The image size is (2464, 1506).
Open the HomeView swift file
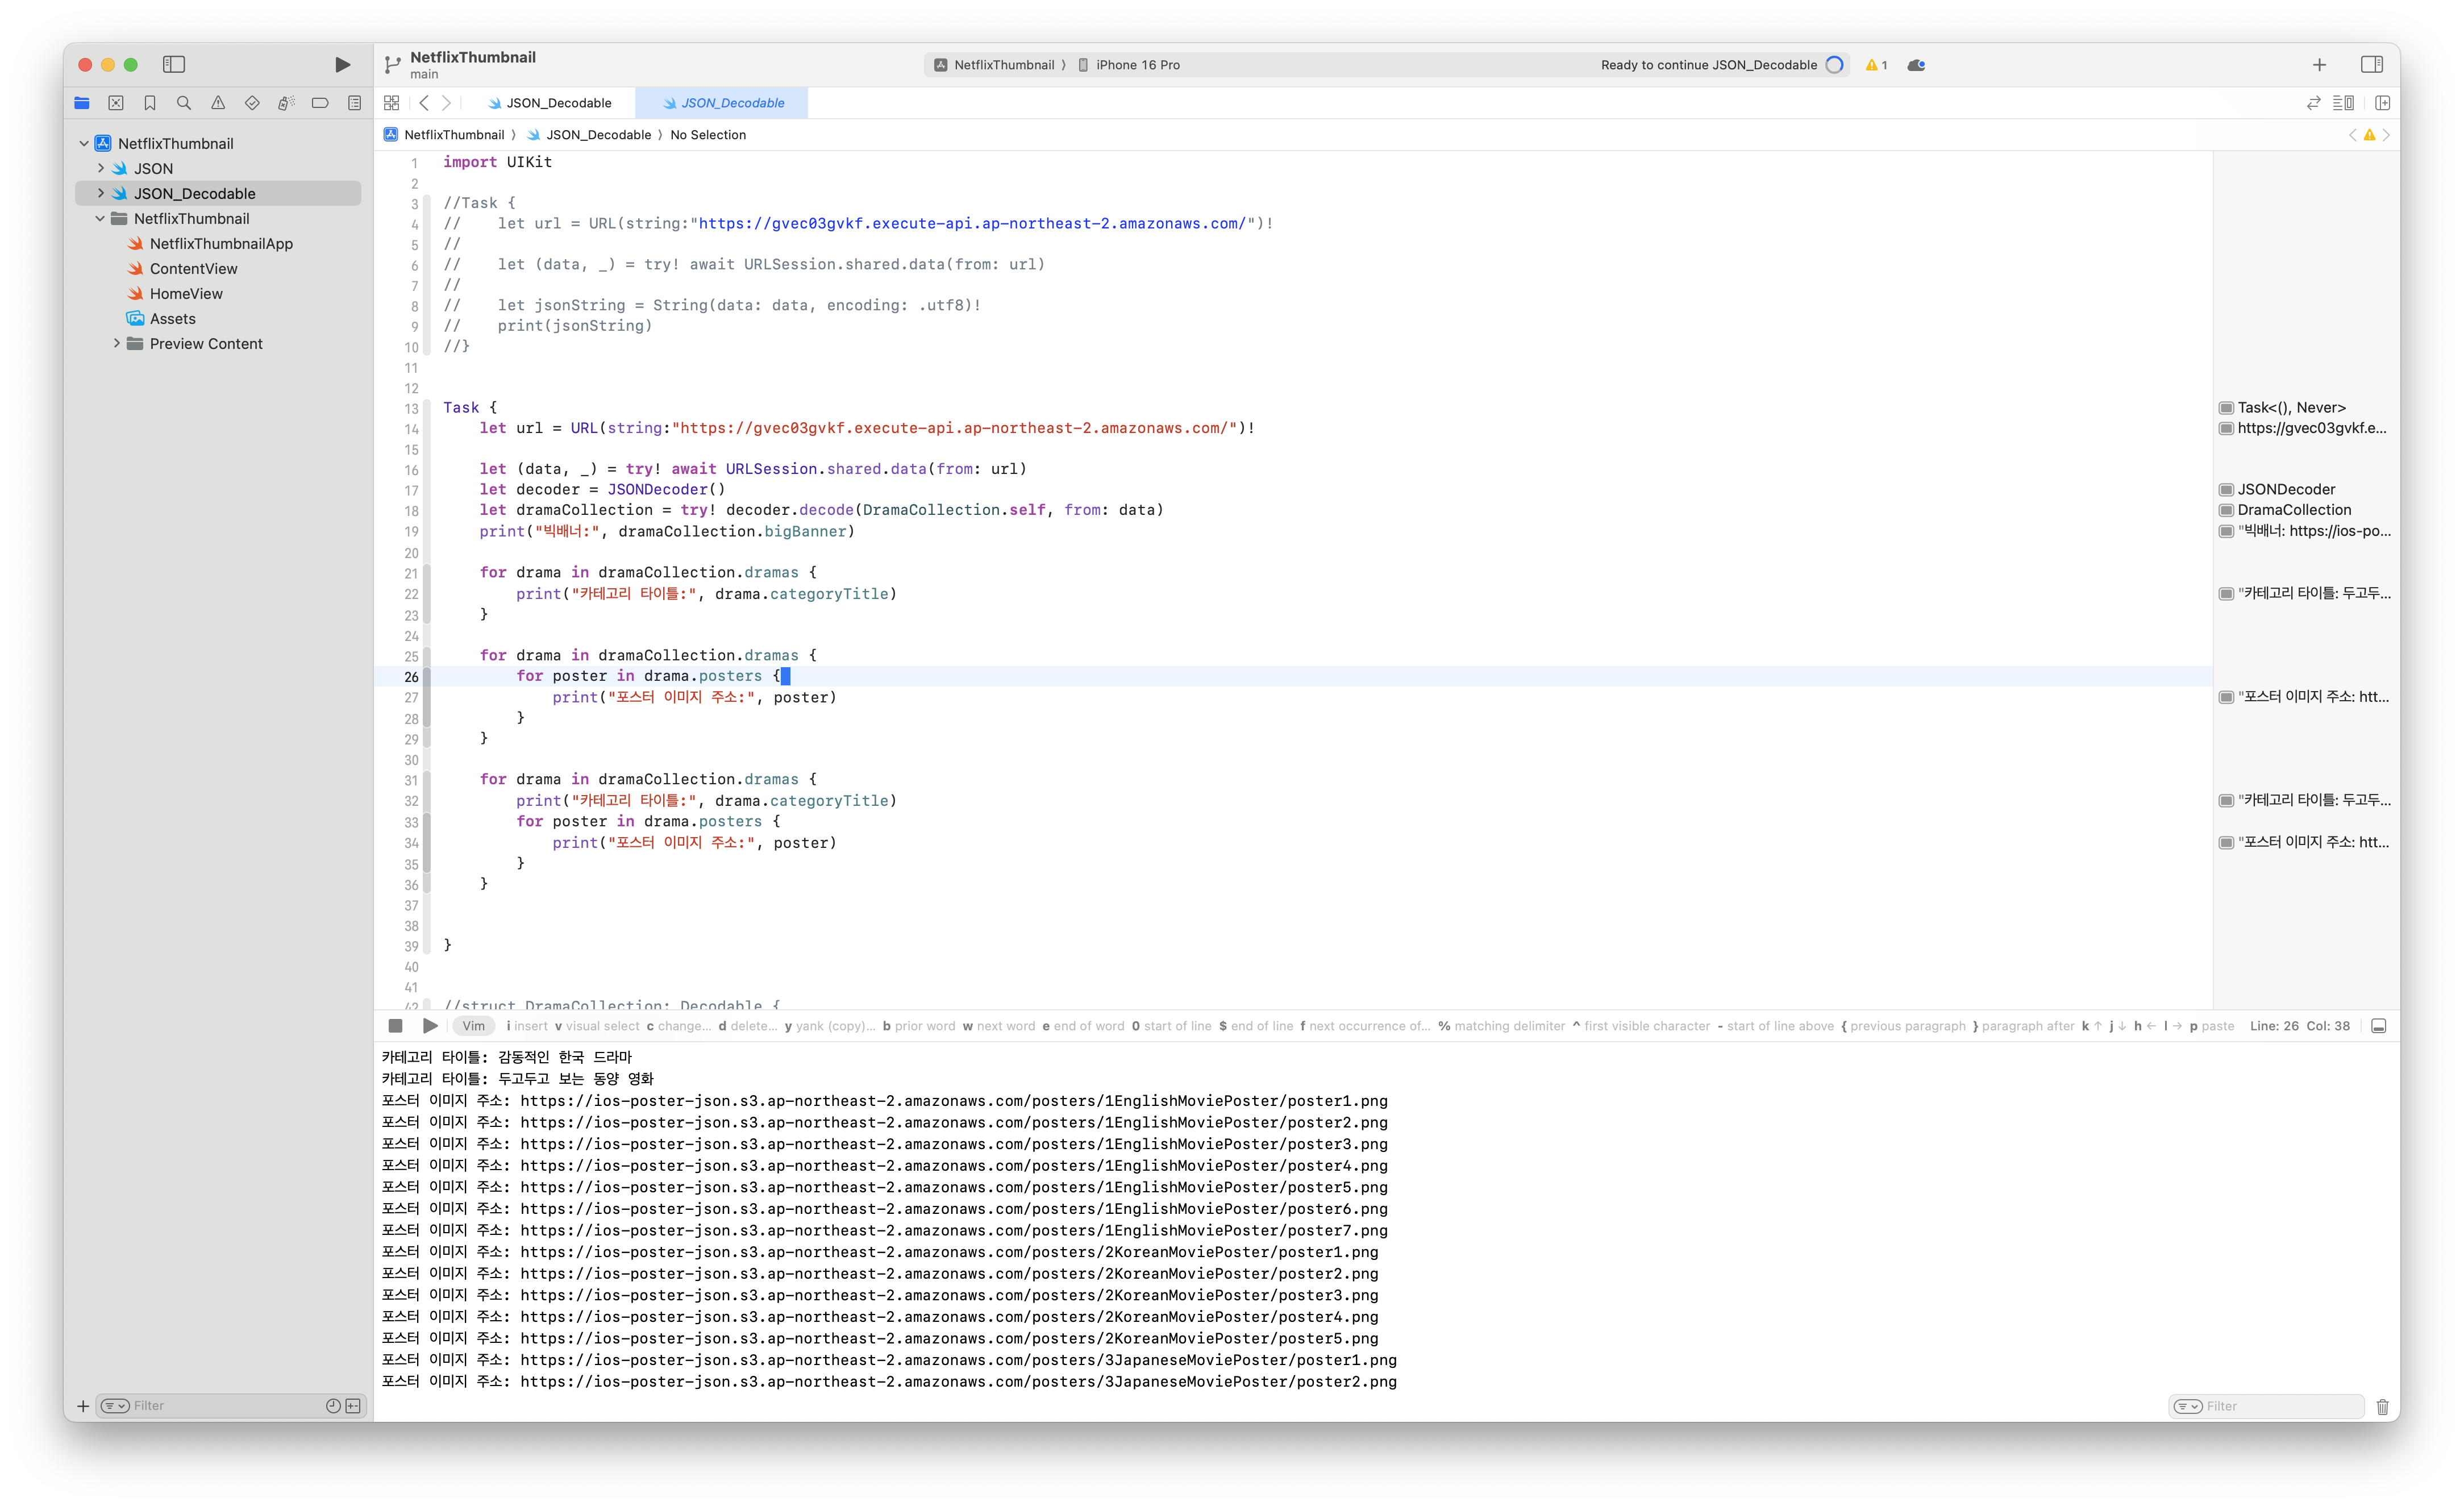(x=186, y=293)
